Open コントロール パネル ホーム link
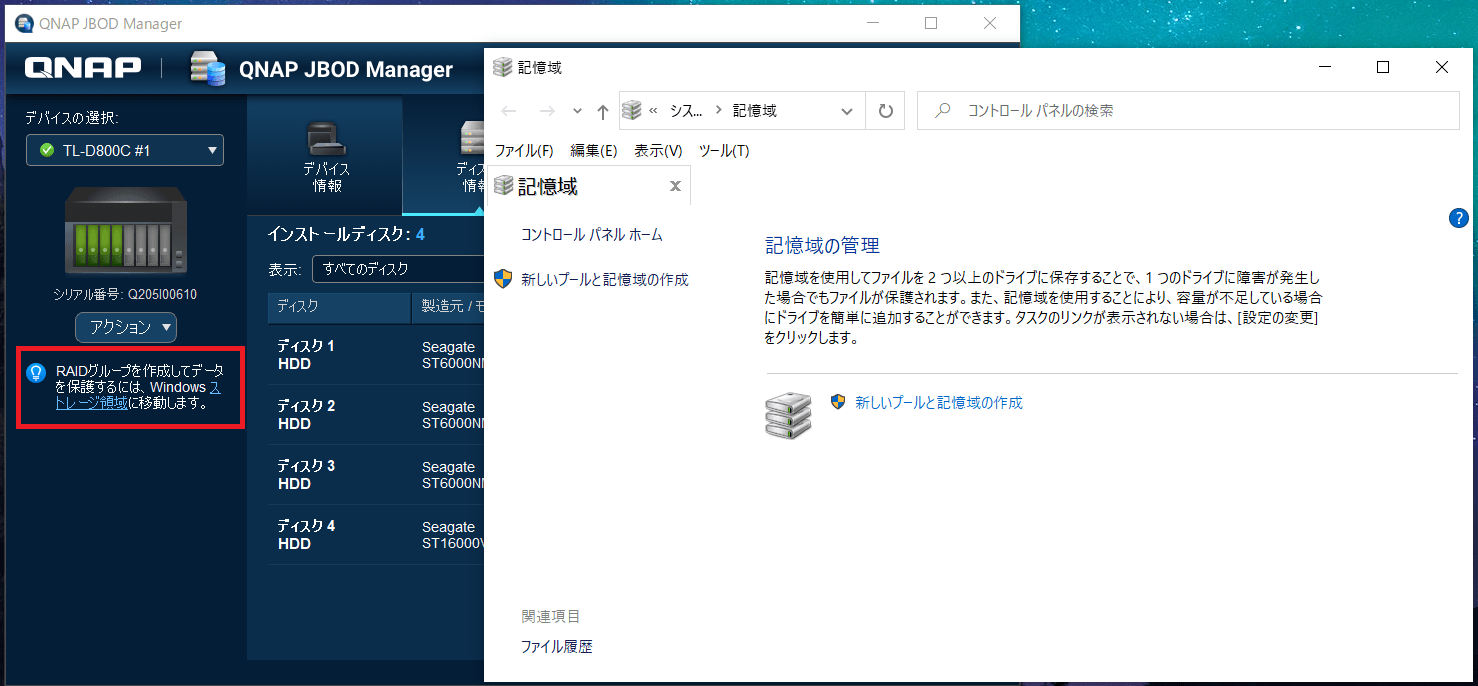Screen dimensions: 1478x686 592,235
